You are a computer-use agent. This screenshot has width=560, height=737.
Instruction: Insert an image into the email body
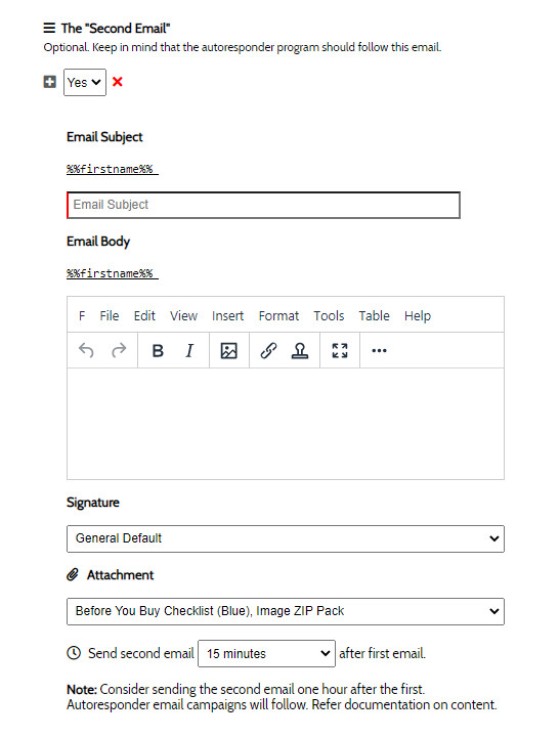click(x=229, y=351)
